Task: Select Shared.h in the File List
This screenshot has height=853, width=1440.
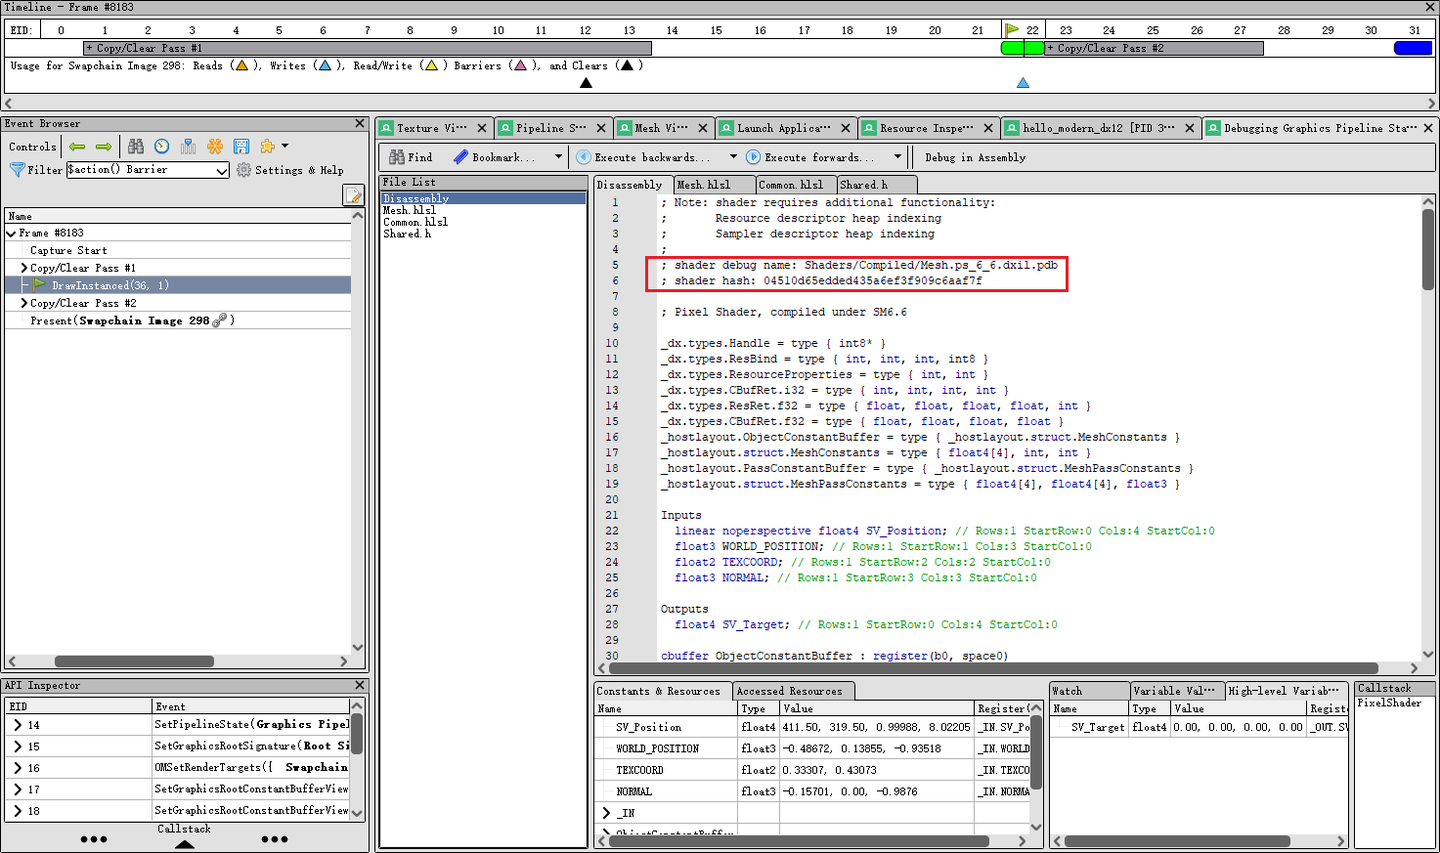Action: point(407,234)
